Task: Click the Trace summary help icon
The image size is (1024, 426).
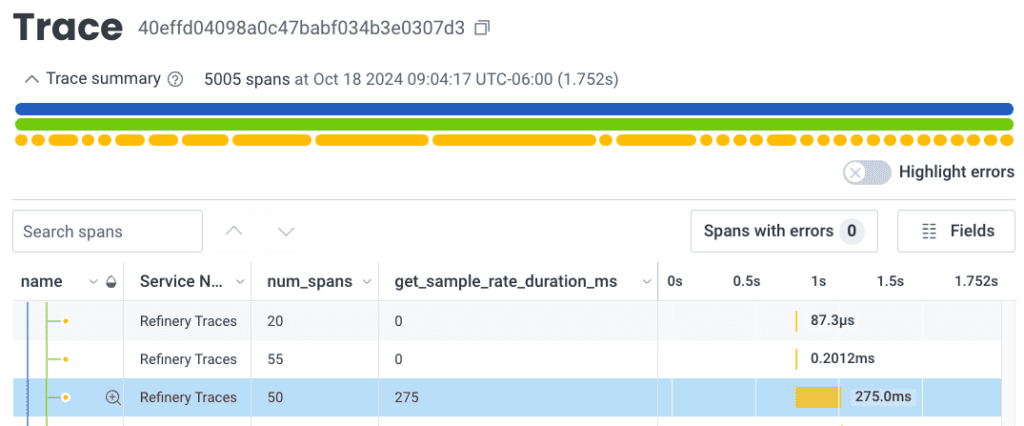Action: [176, 79]
